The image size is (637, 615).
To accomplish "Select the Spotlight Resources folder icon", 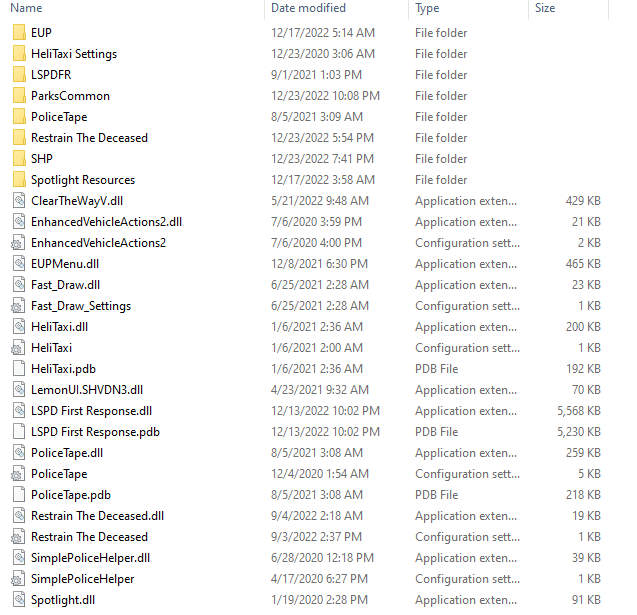I will (x=19, y=180).
